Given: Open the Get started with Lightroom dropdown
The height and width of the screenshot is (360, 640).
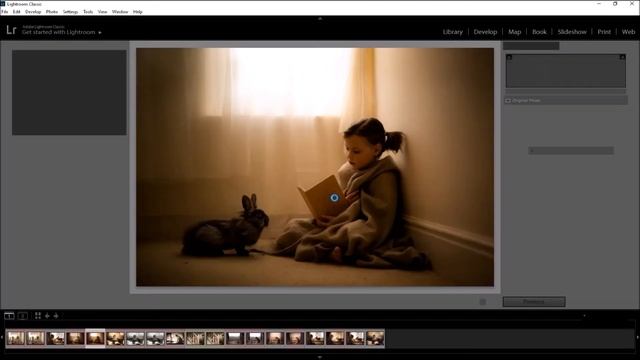Looking at the screenshot, I should (62, 32).
